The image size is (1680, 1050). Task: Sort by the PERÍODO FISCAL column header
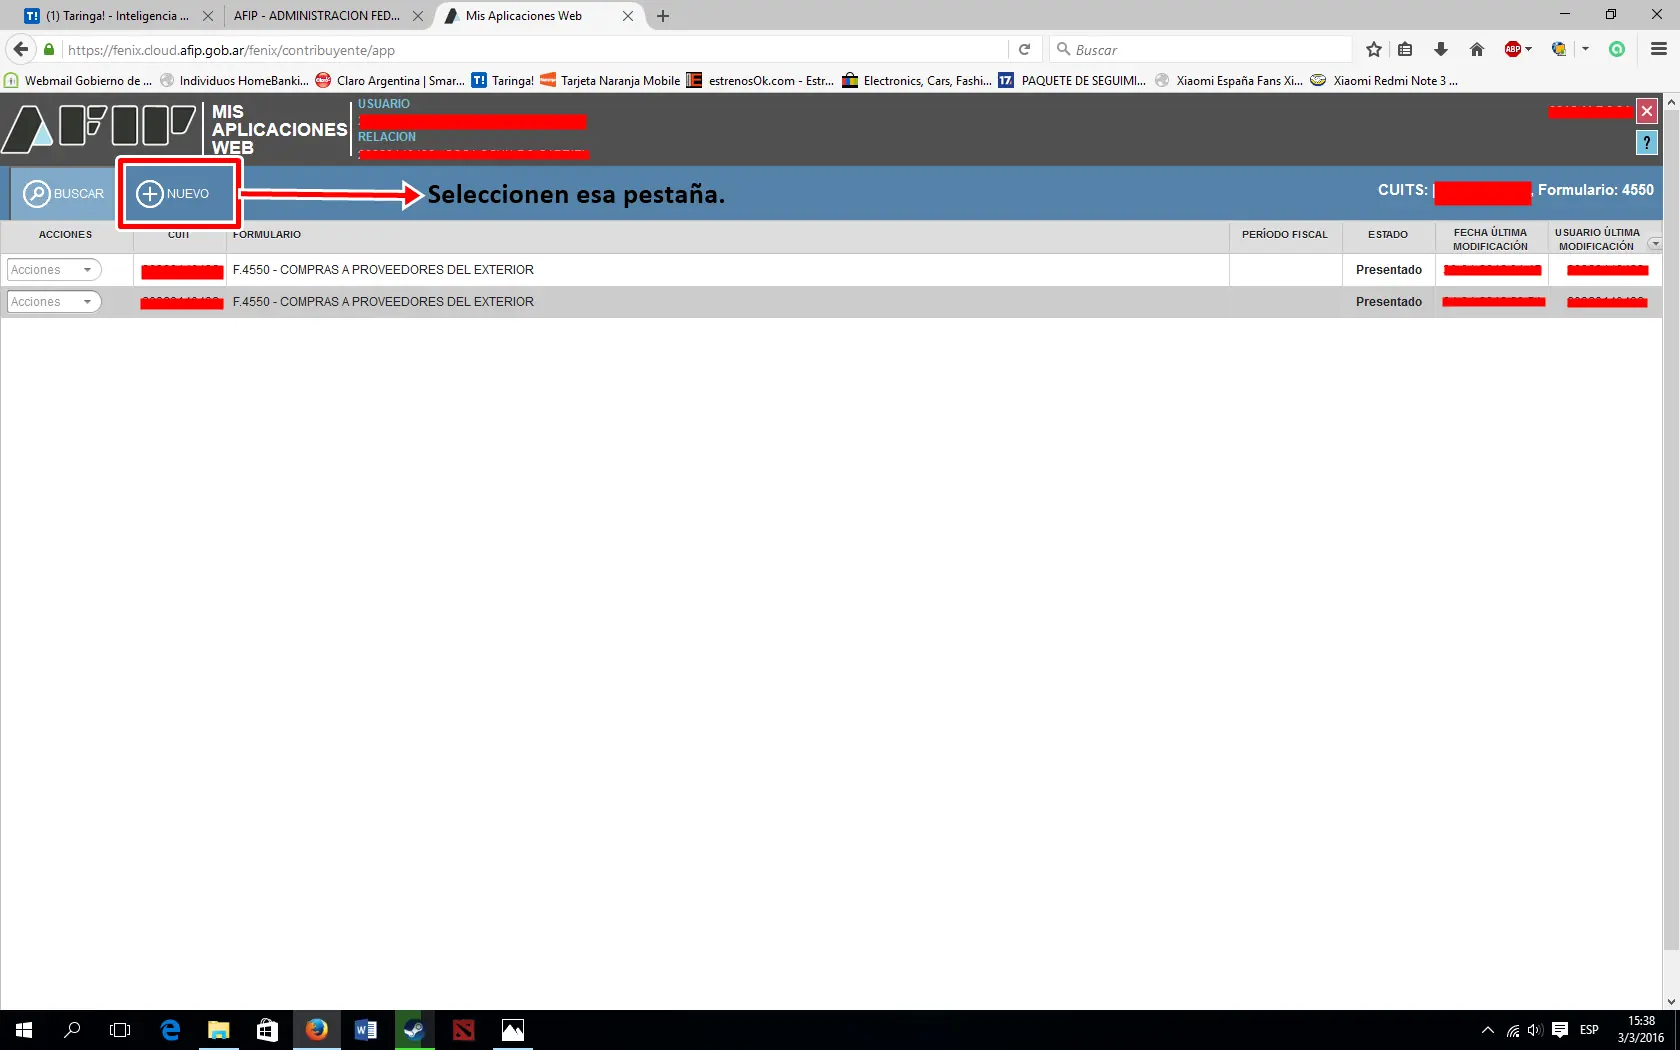[x=1285, y=235]
